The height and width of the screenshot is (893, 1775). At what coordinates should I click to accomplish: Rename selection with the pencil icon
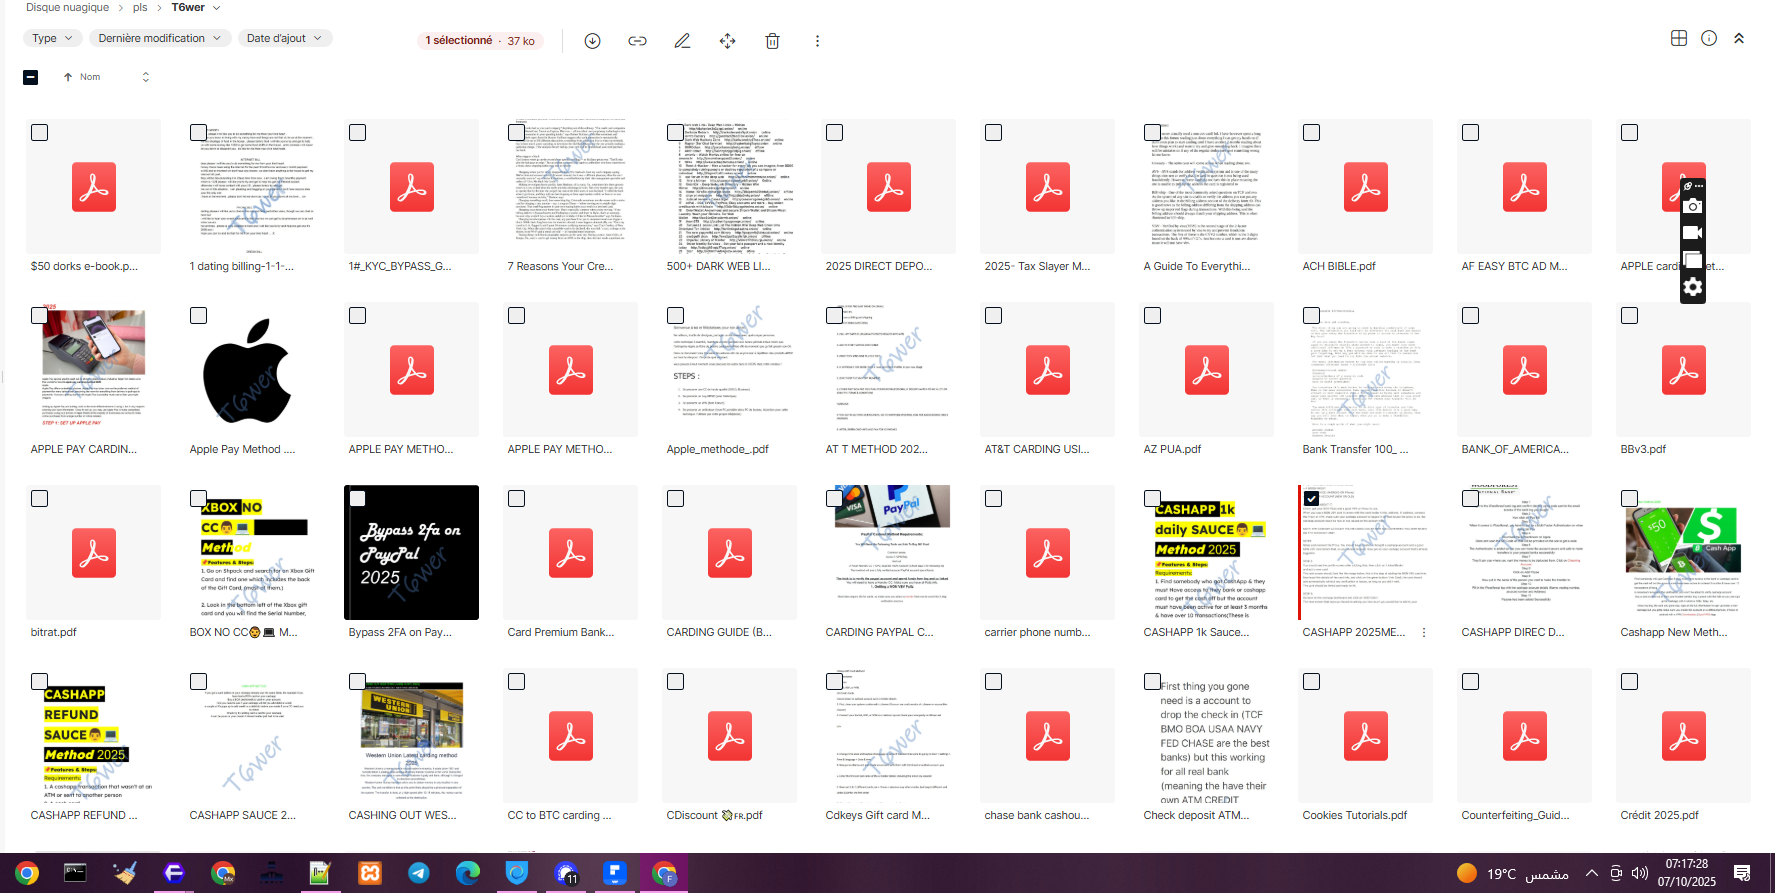pos(682,41)
